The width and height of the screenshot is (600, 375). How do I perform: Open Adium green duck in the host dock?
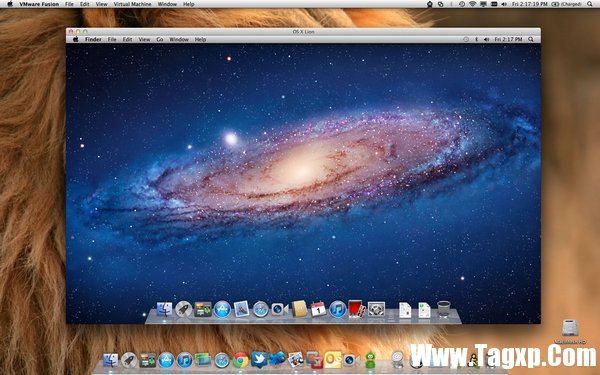coord(370,360)
